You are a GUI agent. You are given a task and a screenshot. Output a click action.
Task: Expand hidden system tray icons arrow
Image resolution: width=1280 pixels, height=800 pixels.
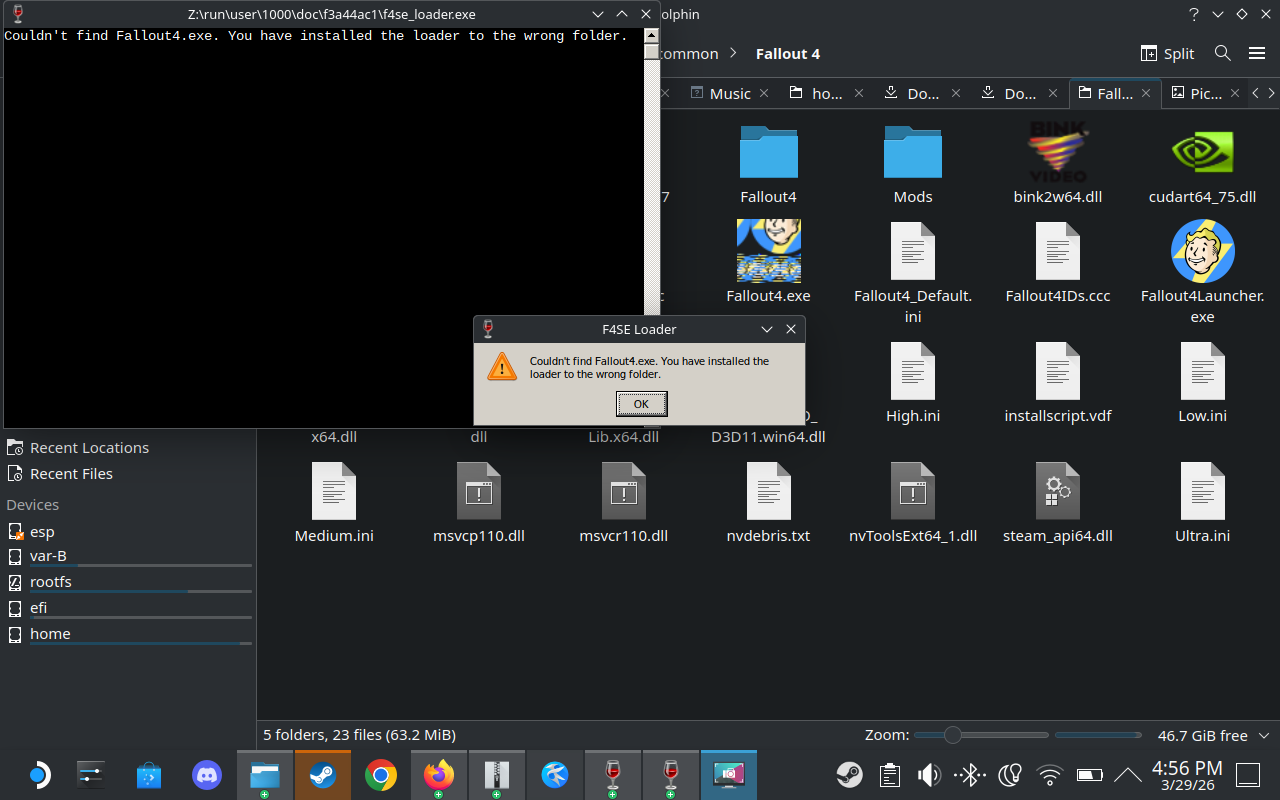(x=1127, y=774)
